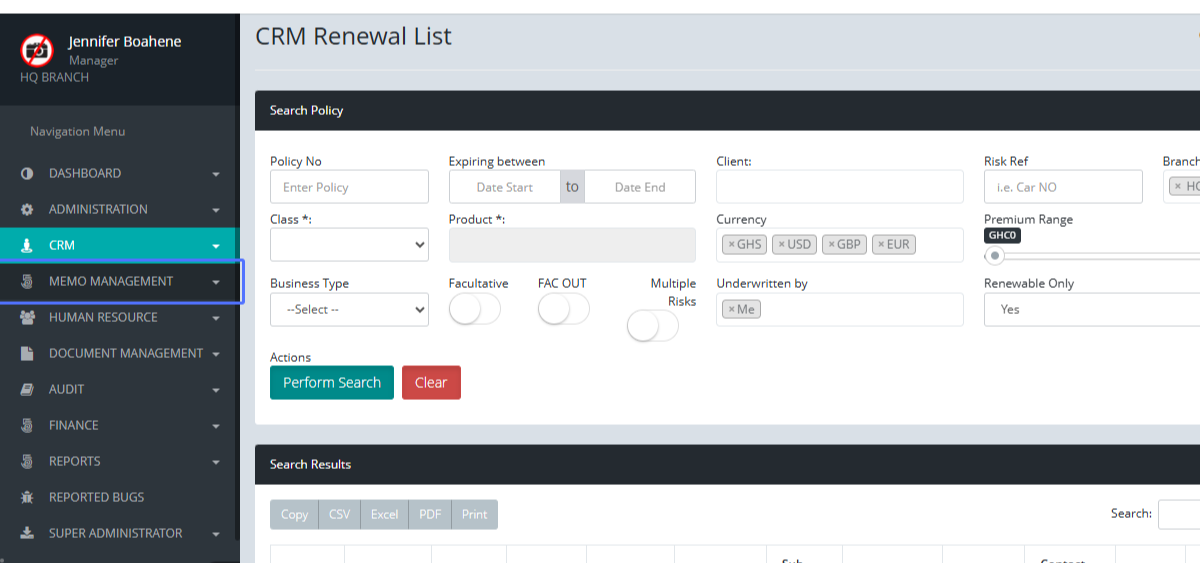
Task: Click the Audit book icon
Action: point(27,390)
